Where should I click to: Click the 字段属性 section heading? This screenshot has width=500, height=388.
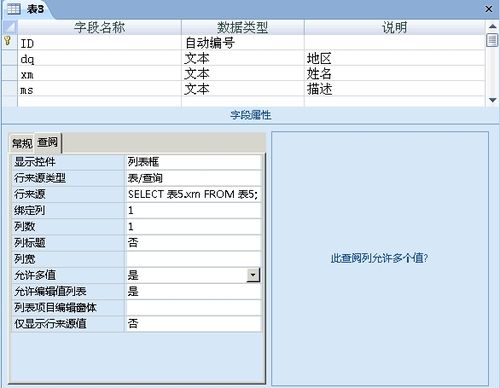point(251,115)
